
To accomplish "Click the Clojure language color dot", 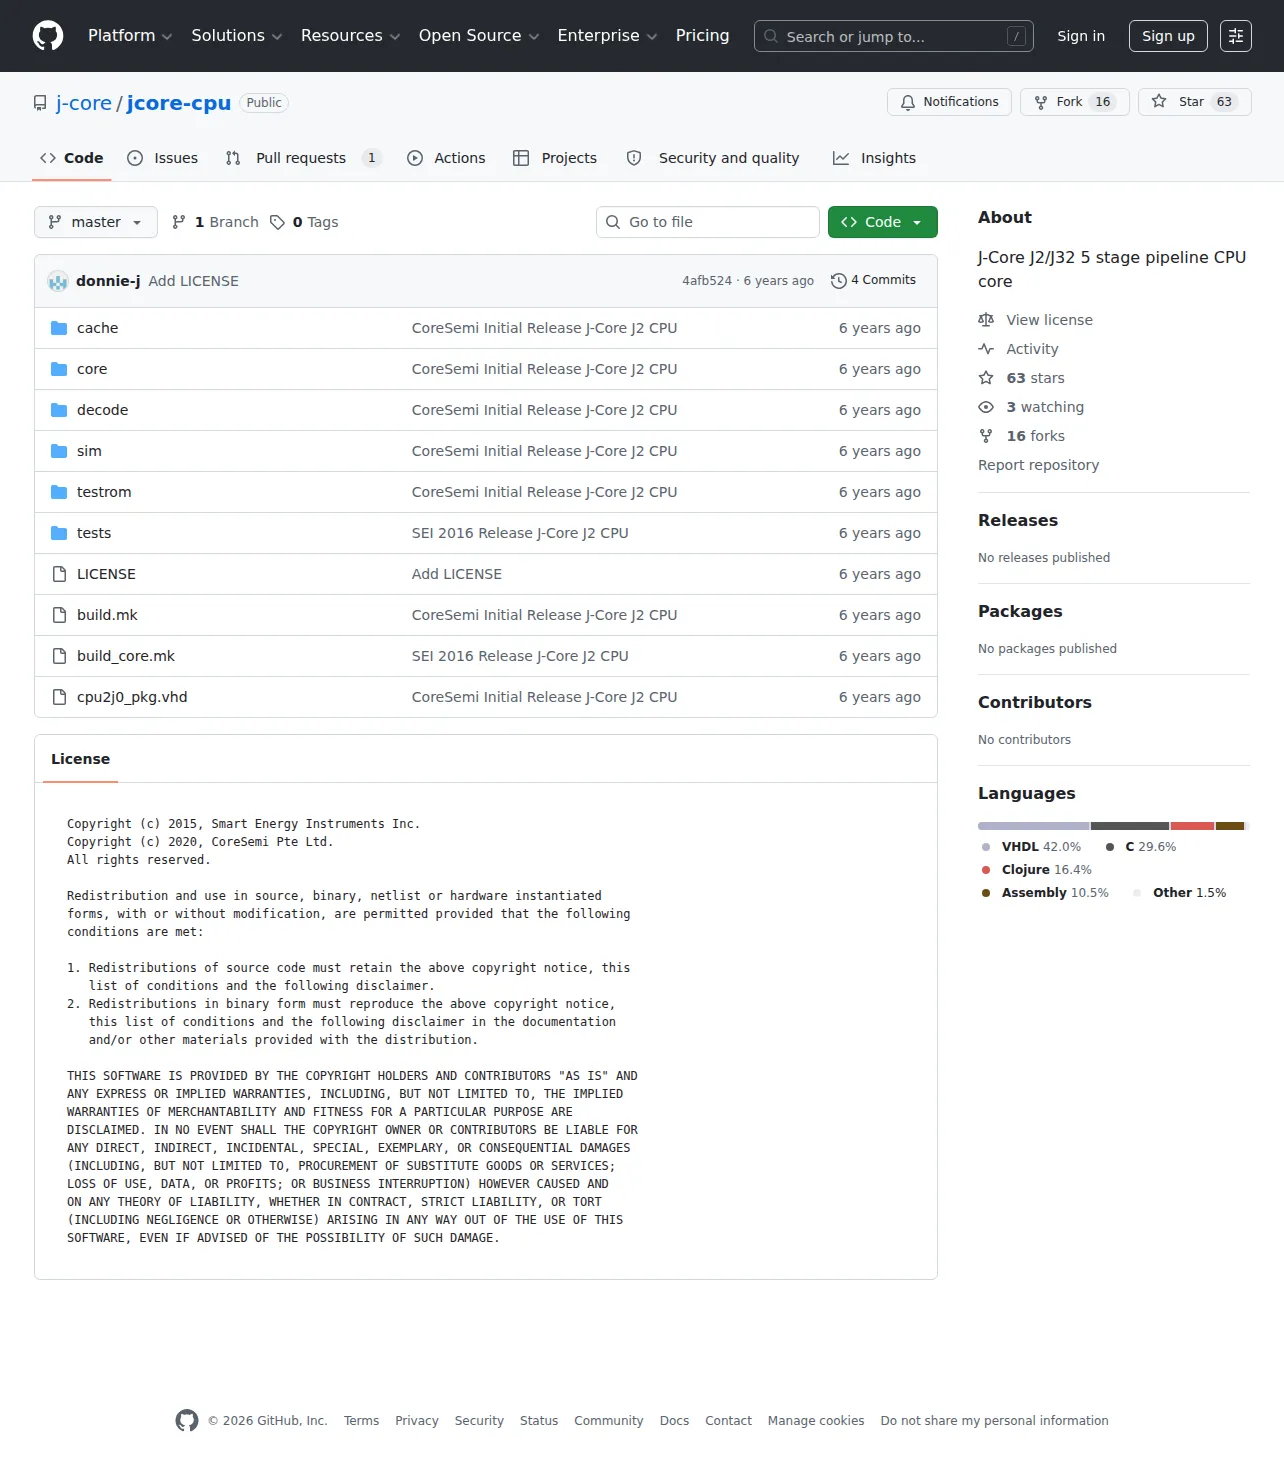I will pos(986,870).
